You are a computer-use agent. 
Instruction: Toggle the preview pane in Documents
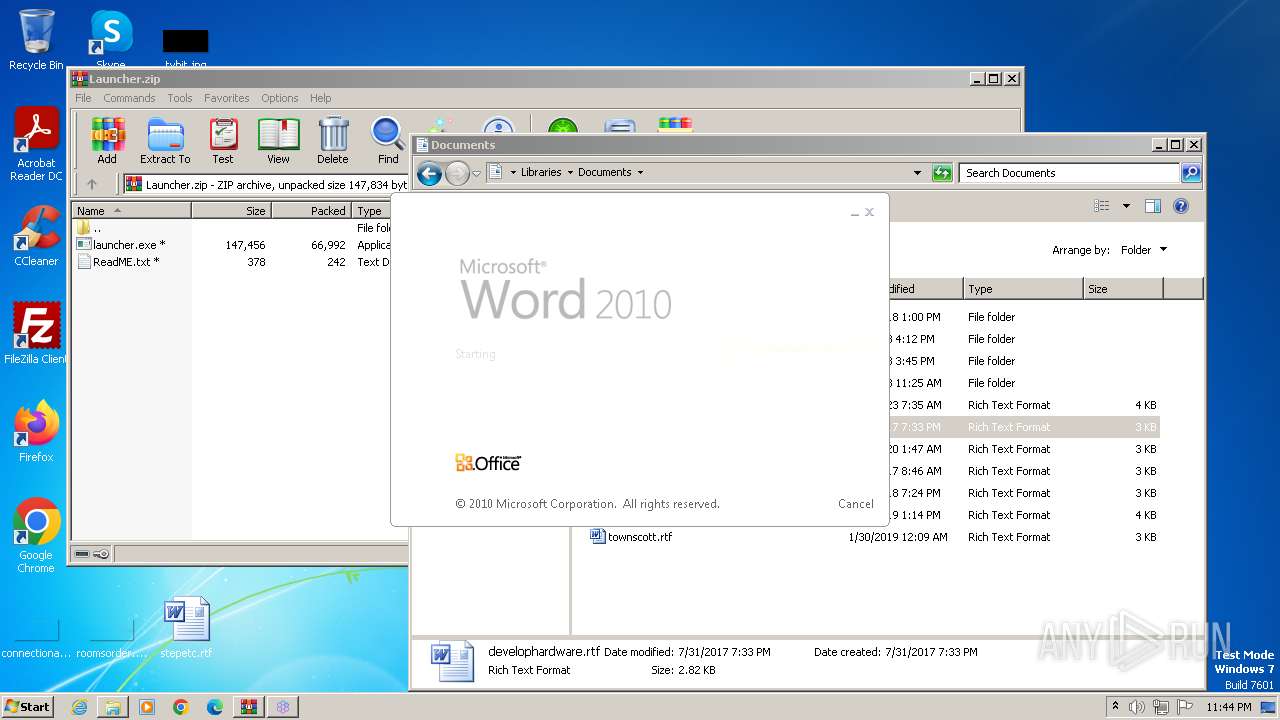click(1153, 206)
